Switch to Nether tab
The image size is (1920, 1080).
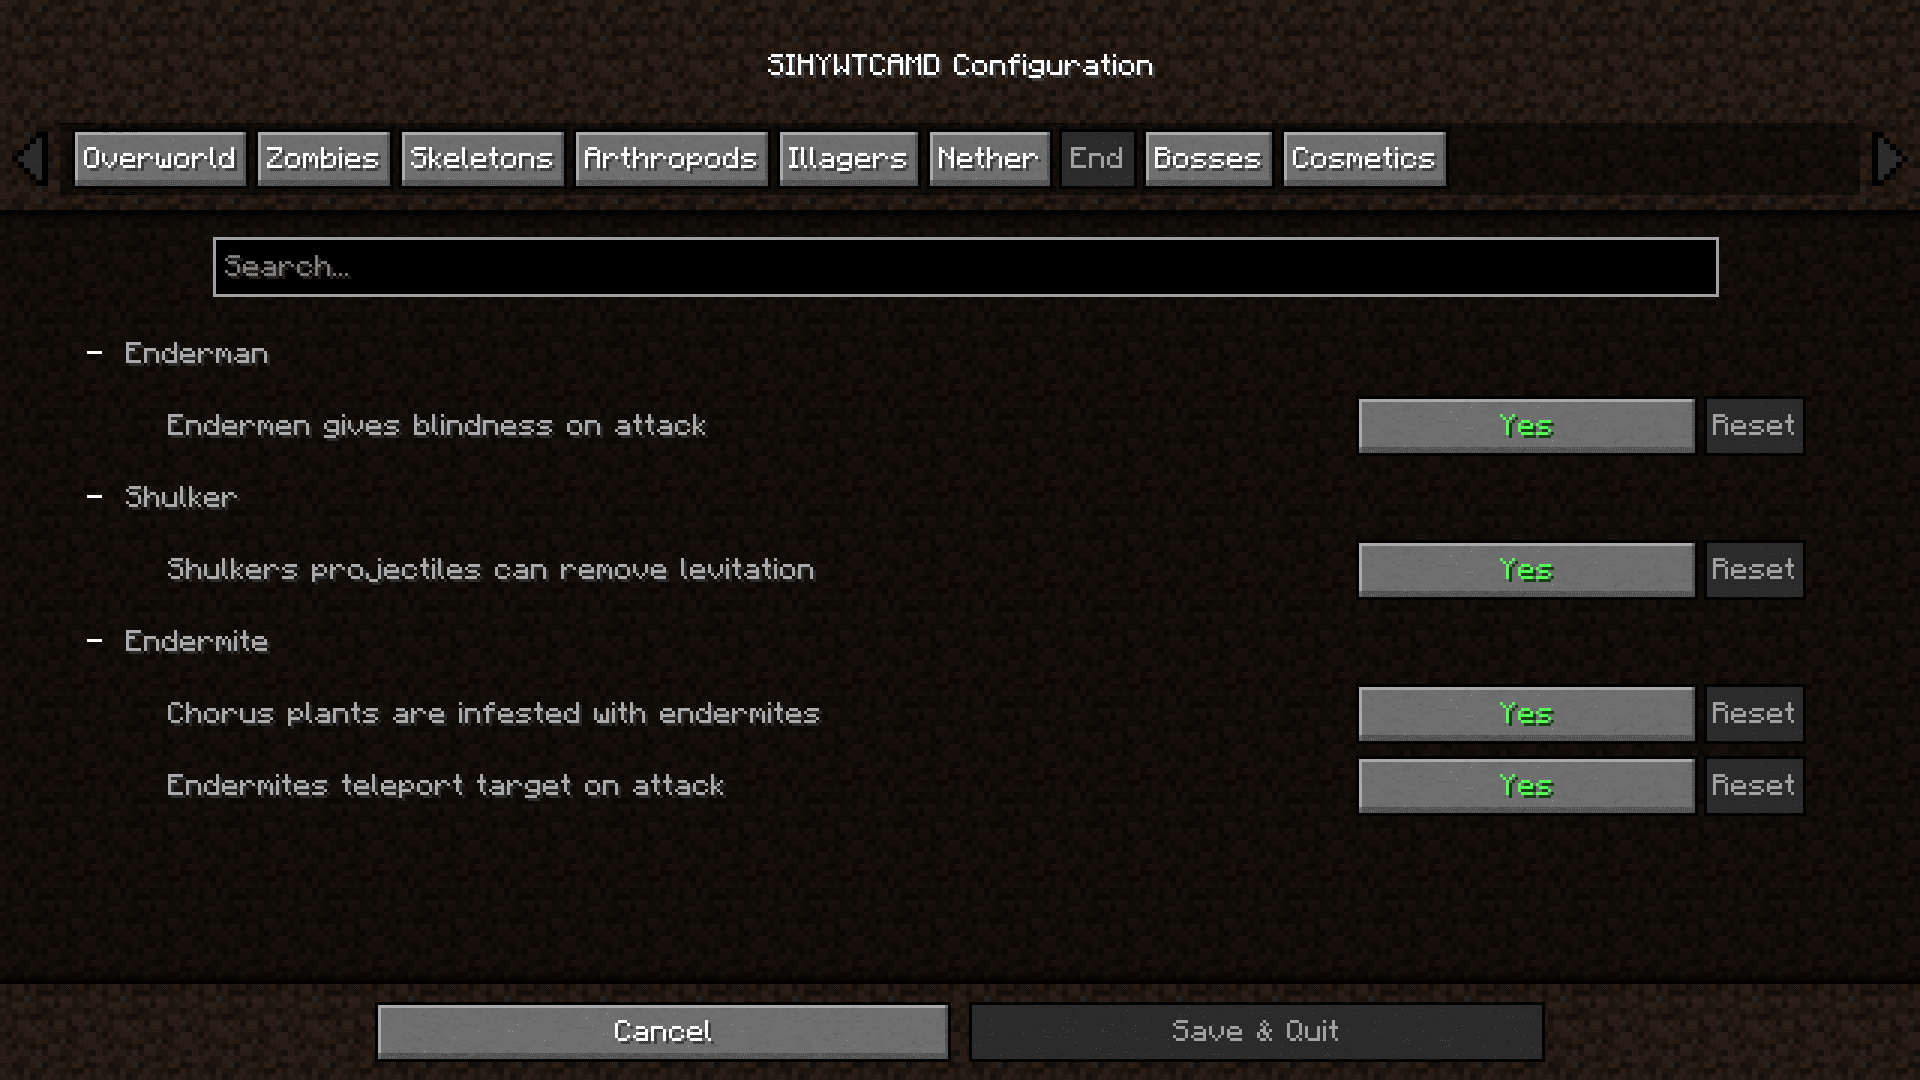coord(988,158)
